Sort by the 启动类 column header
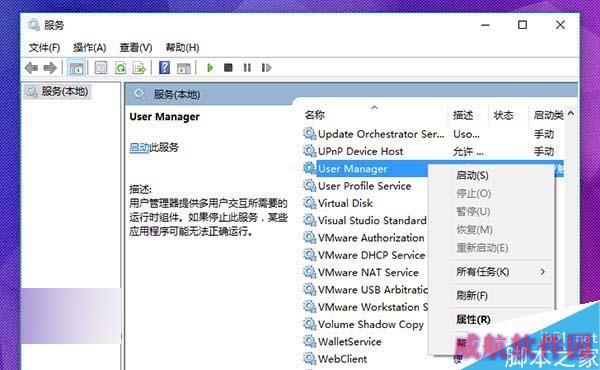This screenshot has height=370, width=600. pos(548,115)
